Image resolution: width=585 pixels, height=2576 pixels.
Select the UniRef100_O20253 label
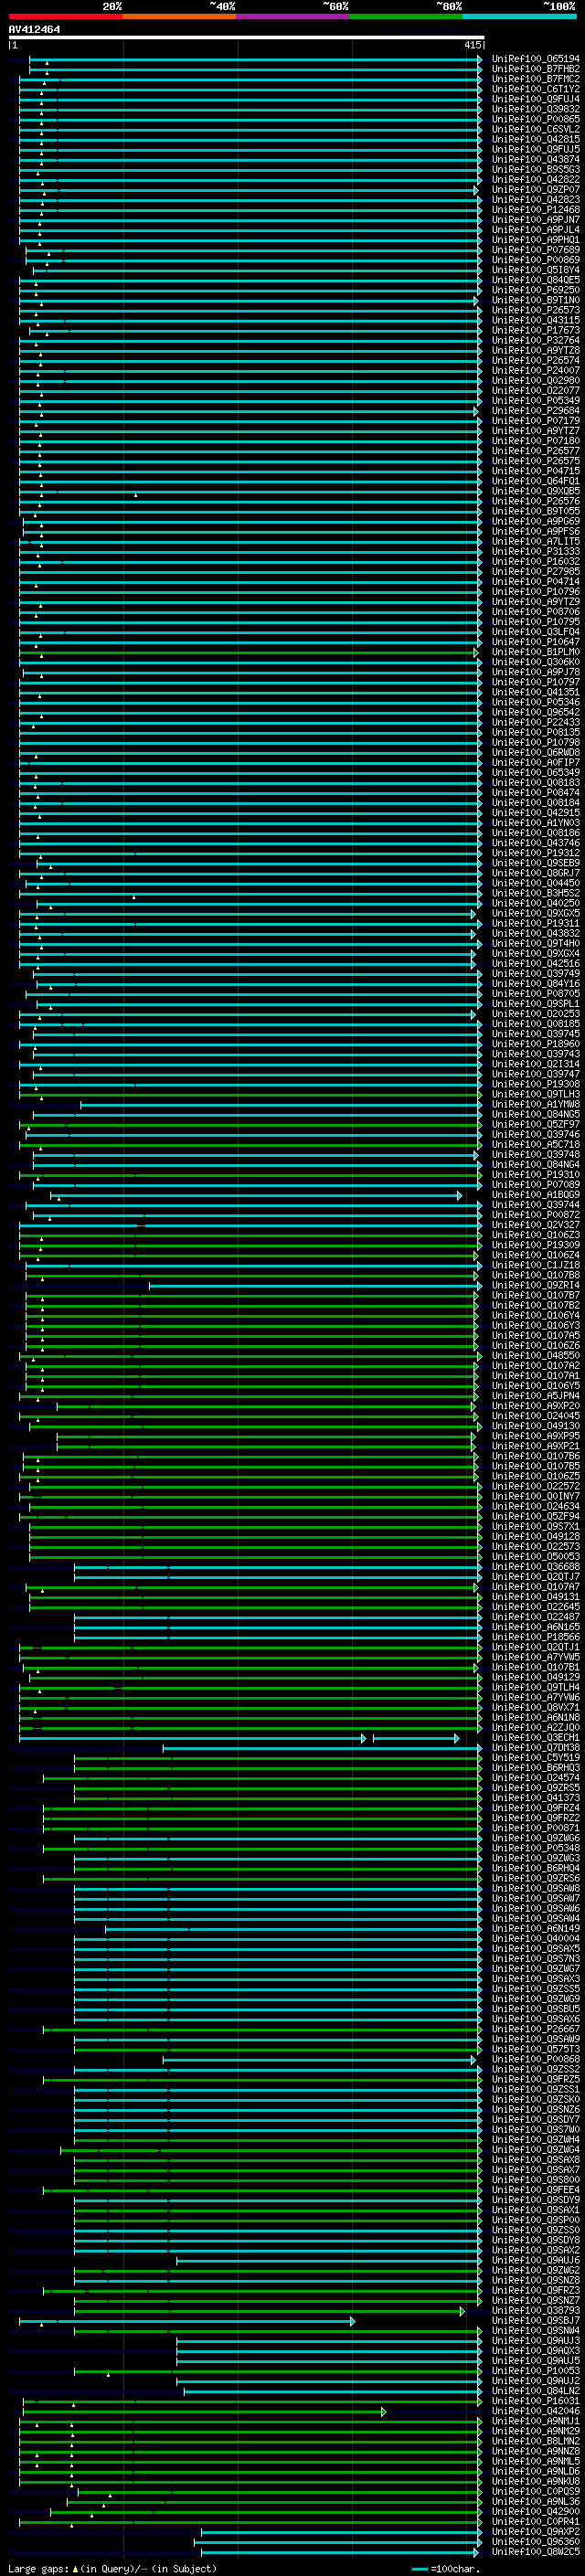tap(535, 1014)
